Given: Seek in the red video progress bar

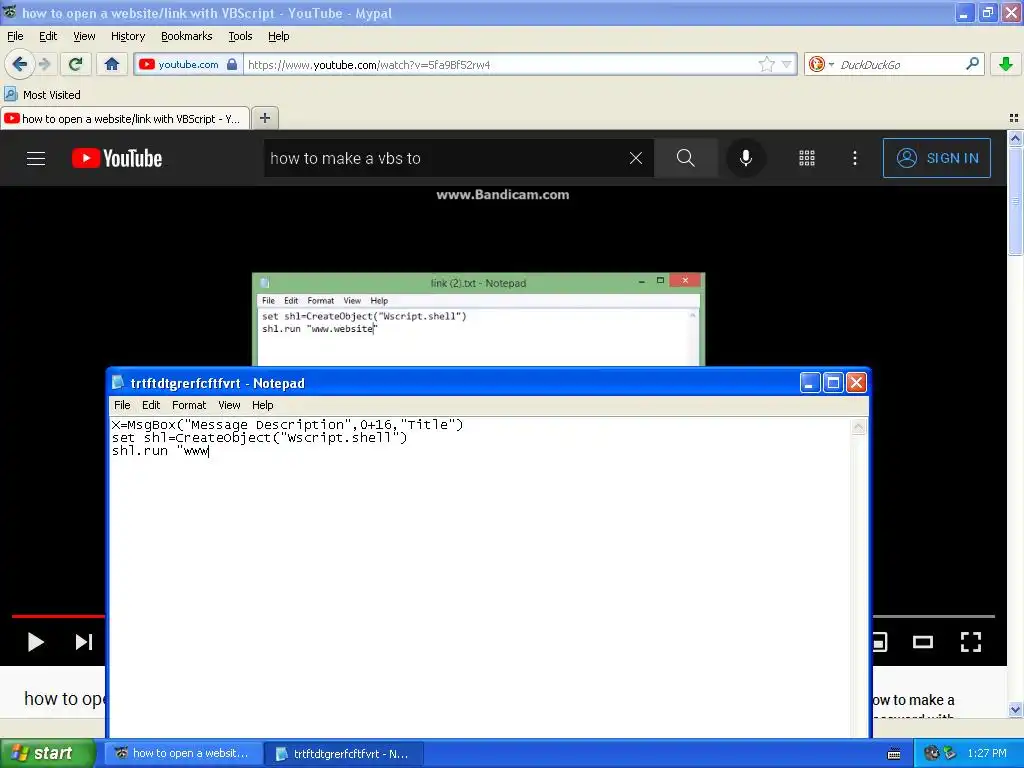Looking at the screenshot, I should (x=58, y=616).
